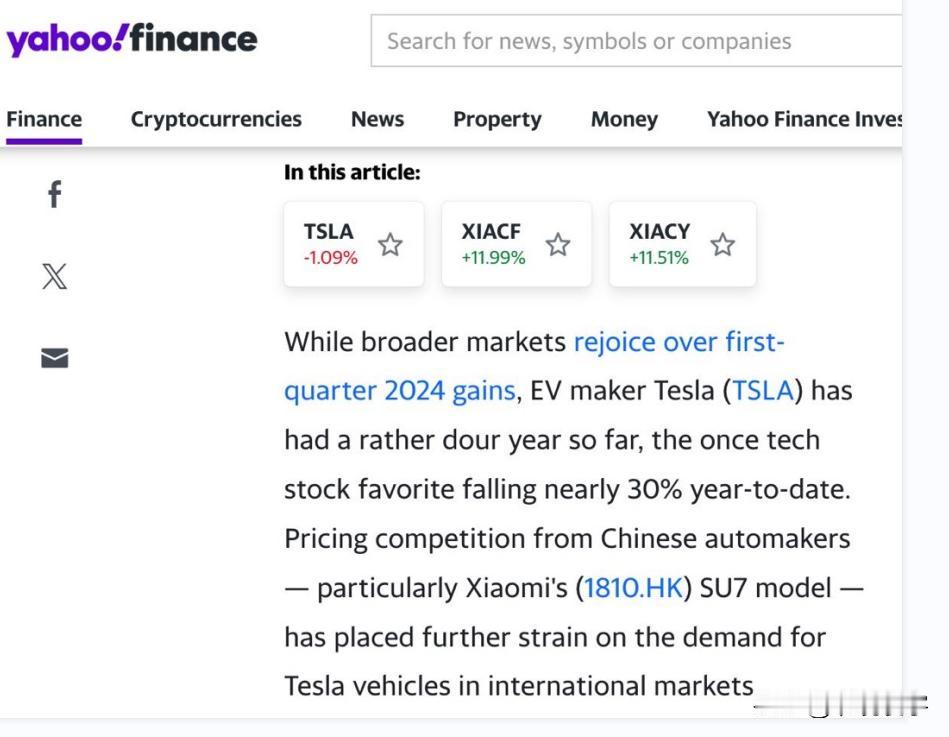
Task: Open the TSLA ticker card
Action: tap(330, 243)
